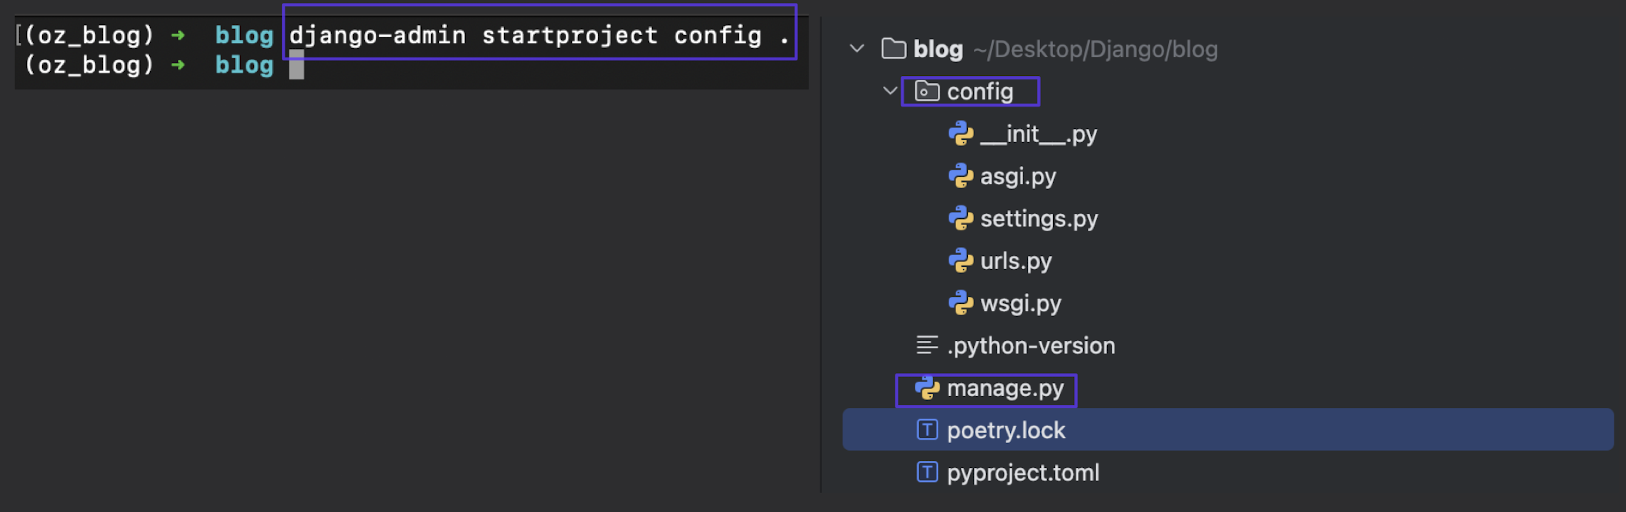Click the settings.py Python icon
The image size is (1626, 512).
[x=961, y=218]
